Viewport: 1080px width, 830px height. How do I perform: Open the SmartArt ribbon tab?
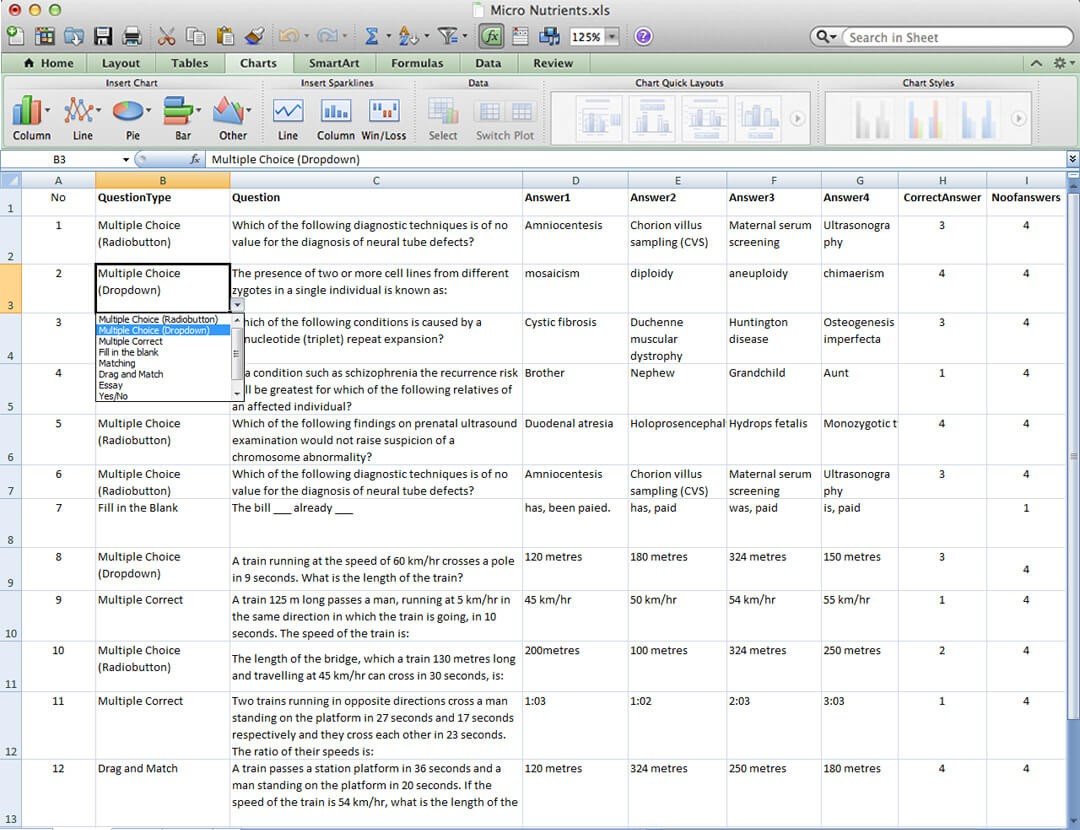[x=333, y=63]
